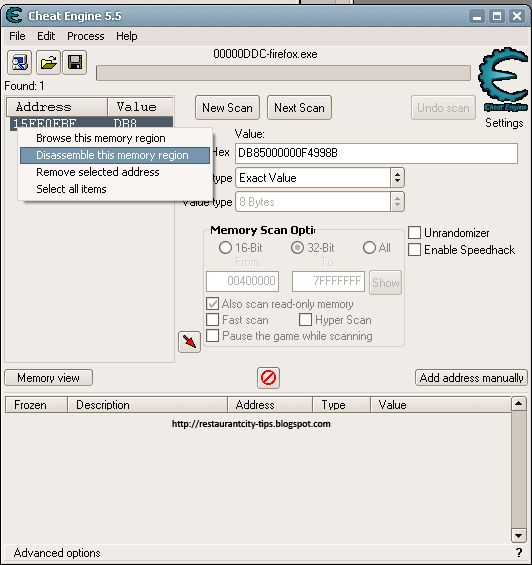Choose Disassemble this memory region
The height and width of the screenshot is (565, 532).
115,155
